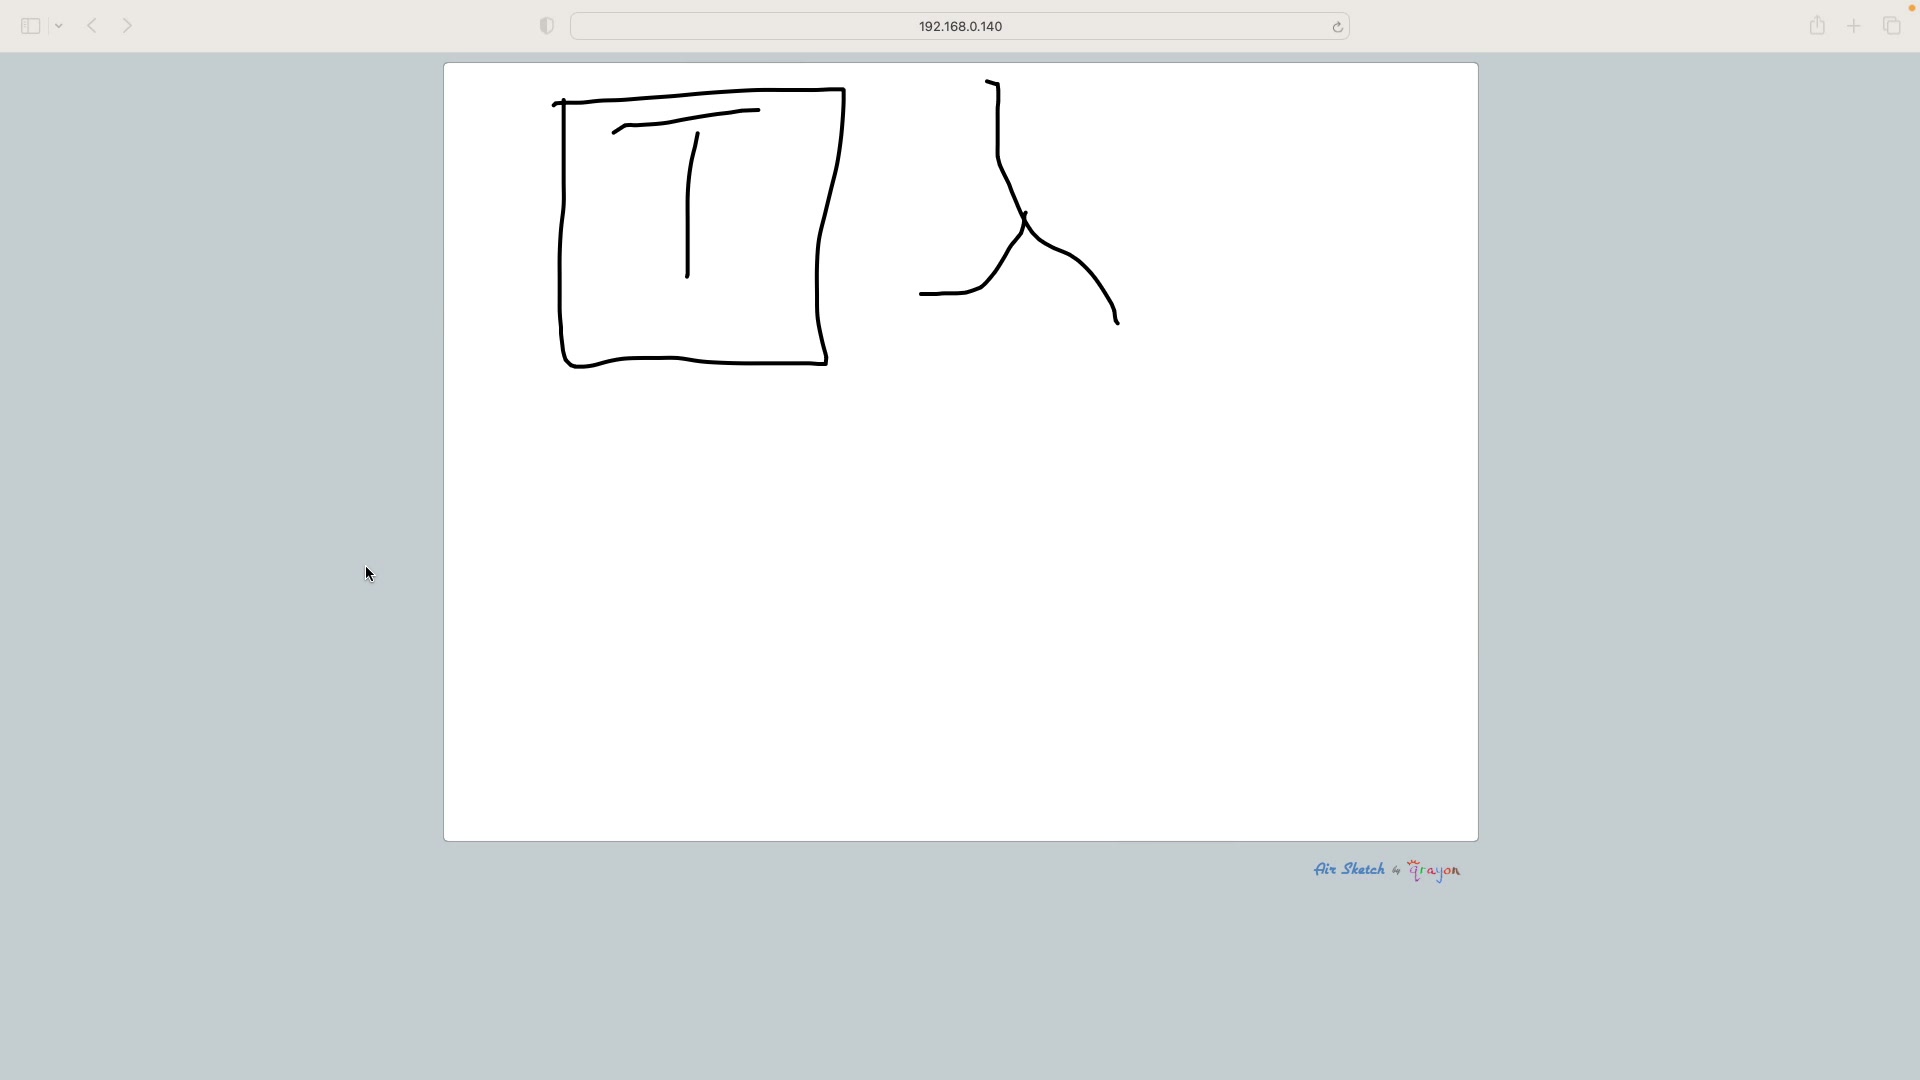Click the empty white canvas lower area
Image resolution: width=1920 pixels, height=1080 pixels.
(960, 620)
